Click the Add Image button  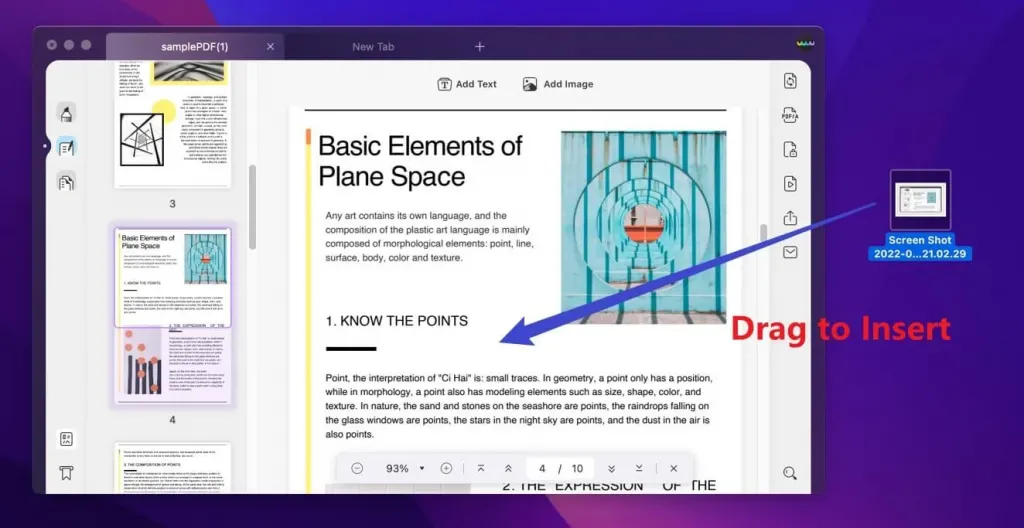[x=558, y=84]
